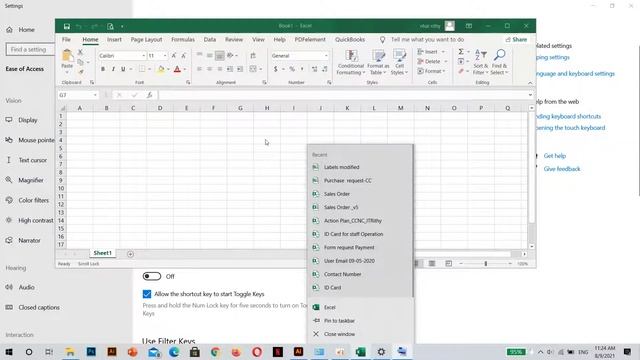
Task: Click the AutoSum sigma icon
Action: click(461, 52)
